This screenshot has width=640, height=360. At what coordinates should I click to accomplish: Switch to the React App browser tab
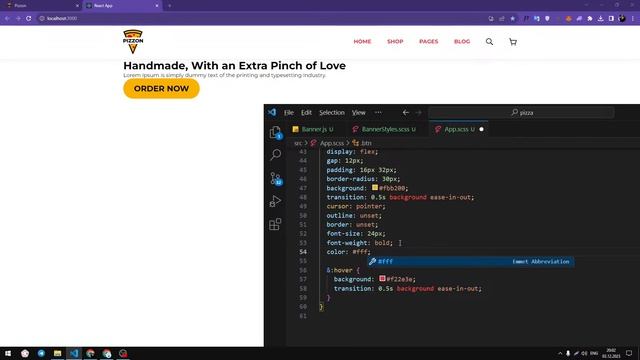pyautogui.click(x=122, y=6)
